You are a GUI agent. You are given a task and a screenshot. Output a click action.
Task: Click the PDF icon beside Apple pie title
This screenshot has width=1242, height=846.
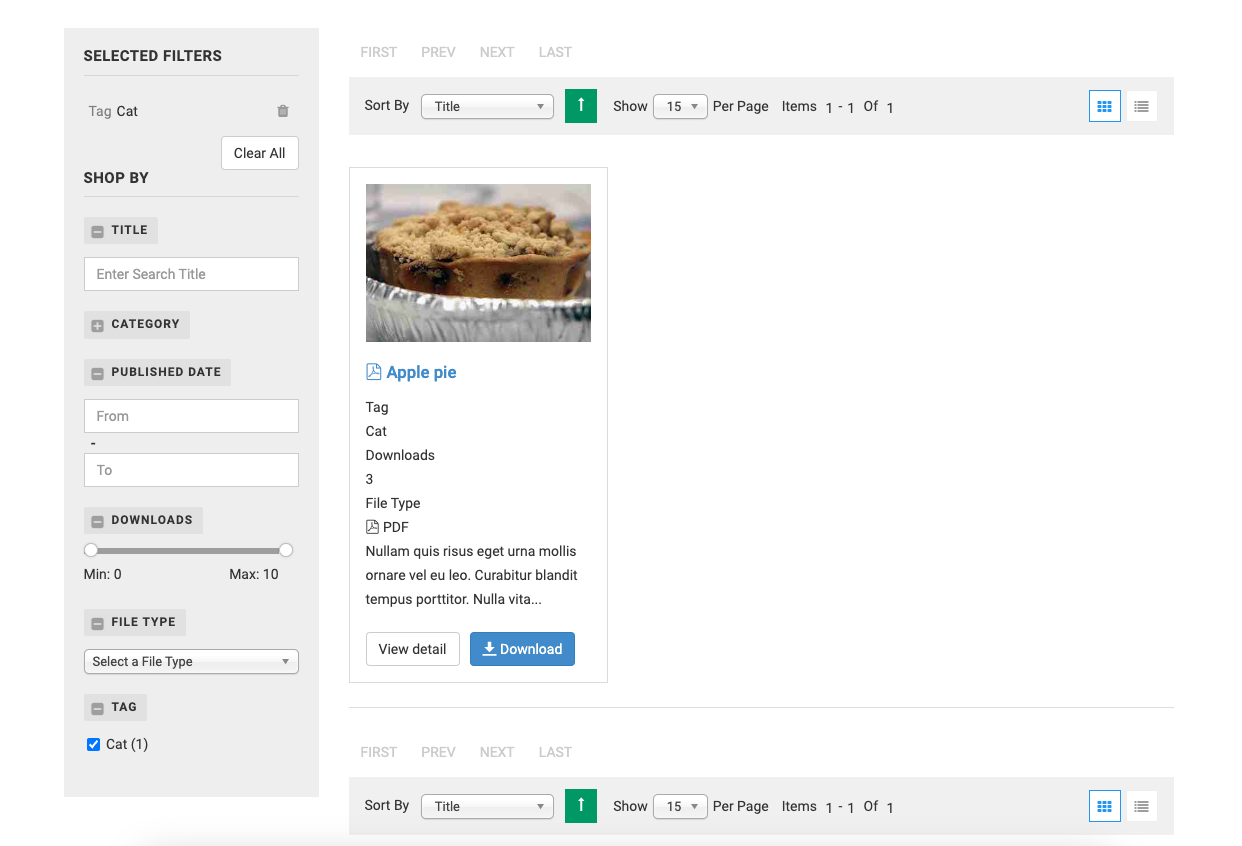(374, 372)
